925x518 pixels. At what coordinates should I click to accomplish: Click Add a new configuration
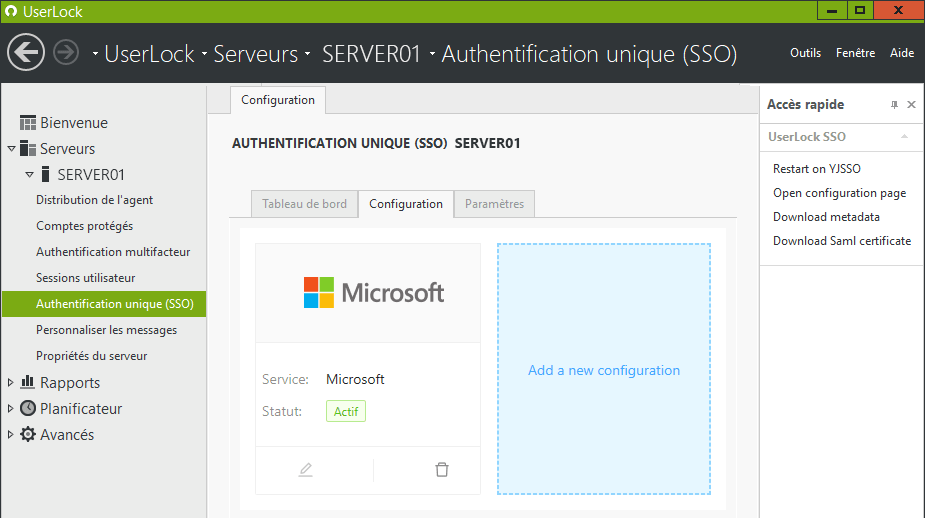coord(603,370)
